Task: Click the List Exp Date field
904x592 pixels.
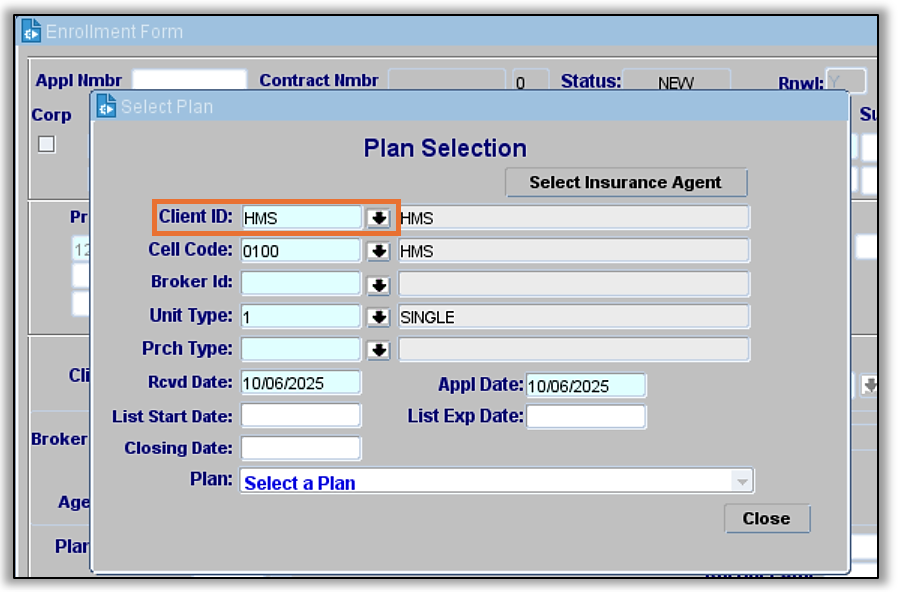Action: pos(586,416)
